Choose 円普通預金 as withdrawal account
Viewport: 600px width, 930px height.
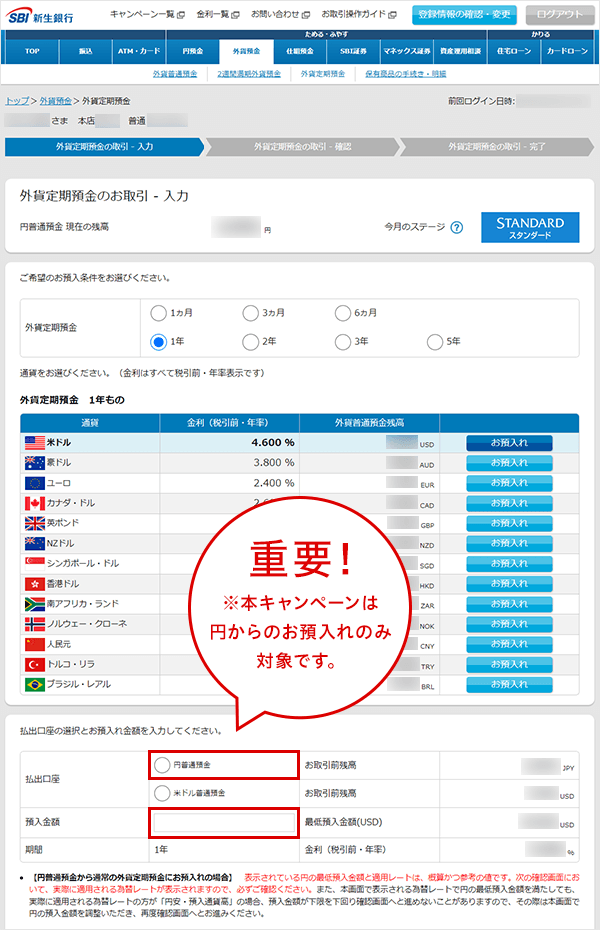pos(162,765)
